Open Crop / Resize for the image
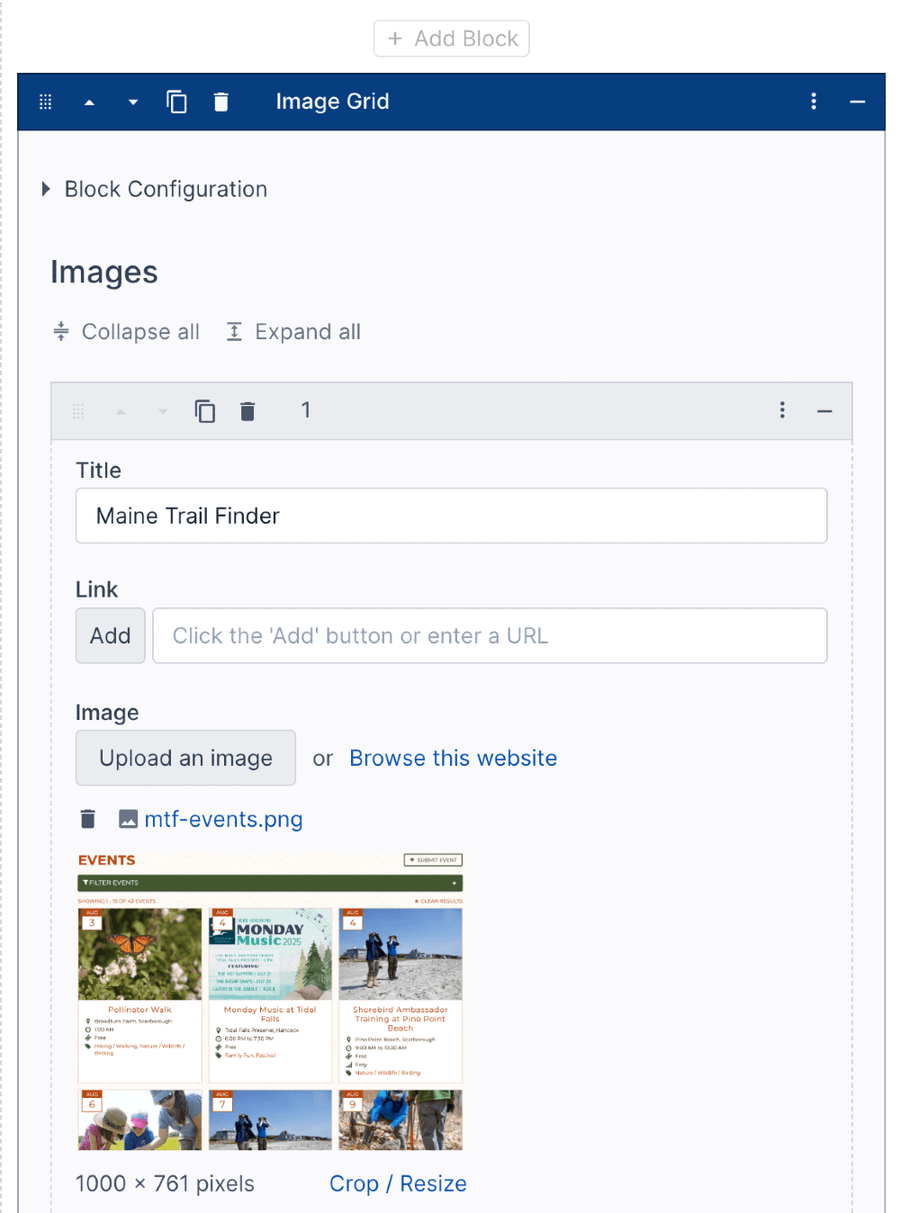The height and width of the screenshot is (1213, 900). click(397, 1183)
